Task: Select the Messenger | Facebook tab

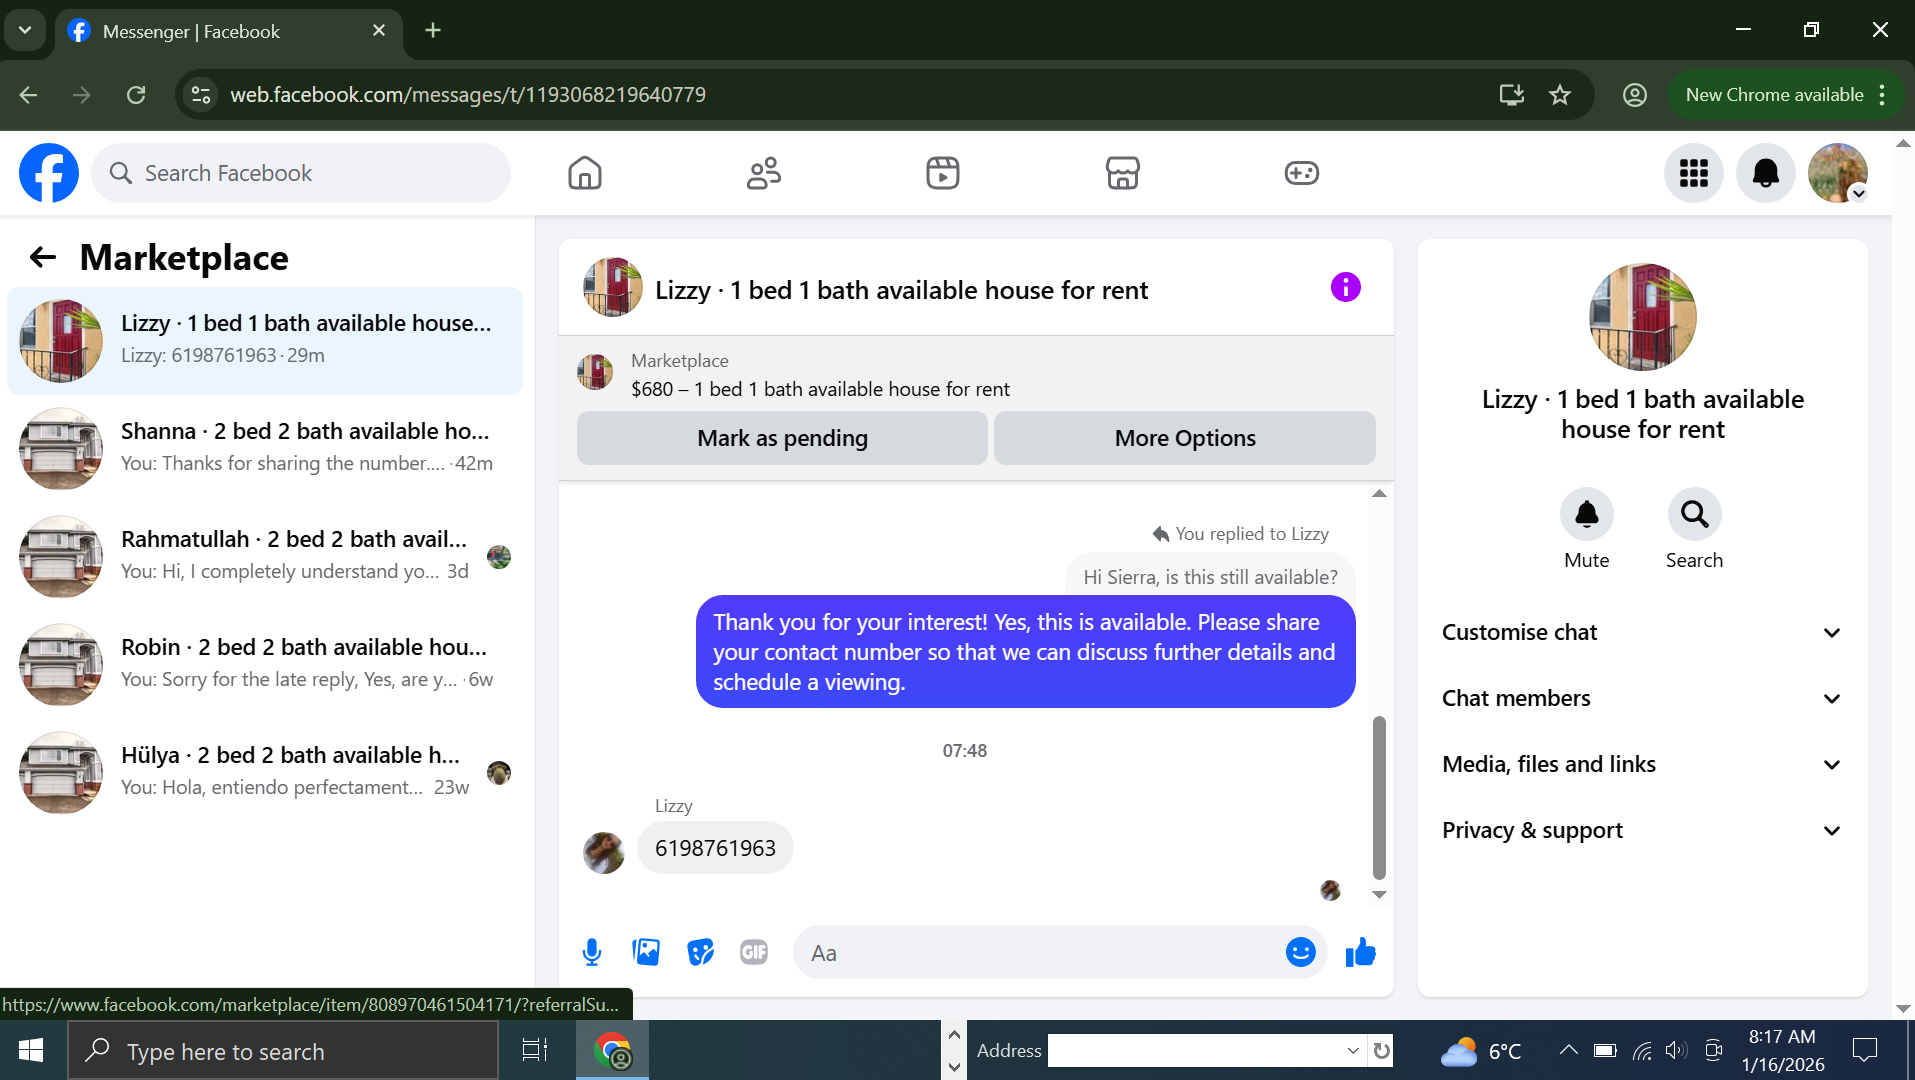Action: 228,31
